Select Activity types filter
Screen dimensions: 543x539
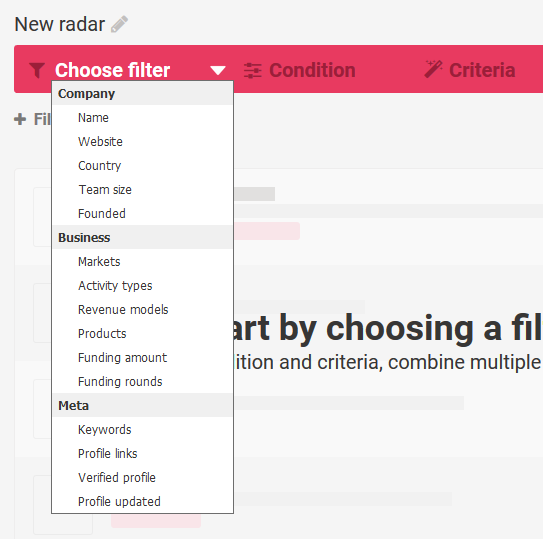pyautogui.click(x=142, y=285)
